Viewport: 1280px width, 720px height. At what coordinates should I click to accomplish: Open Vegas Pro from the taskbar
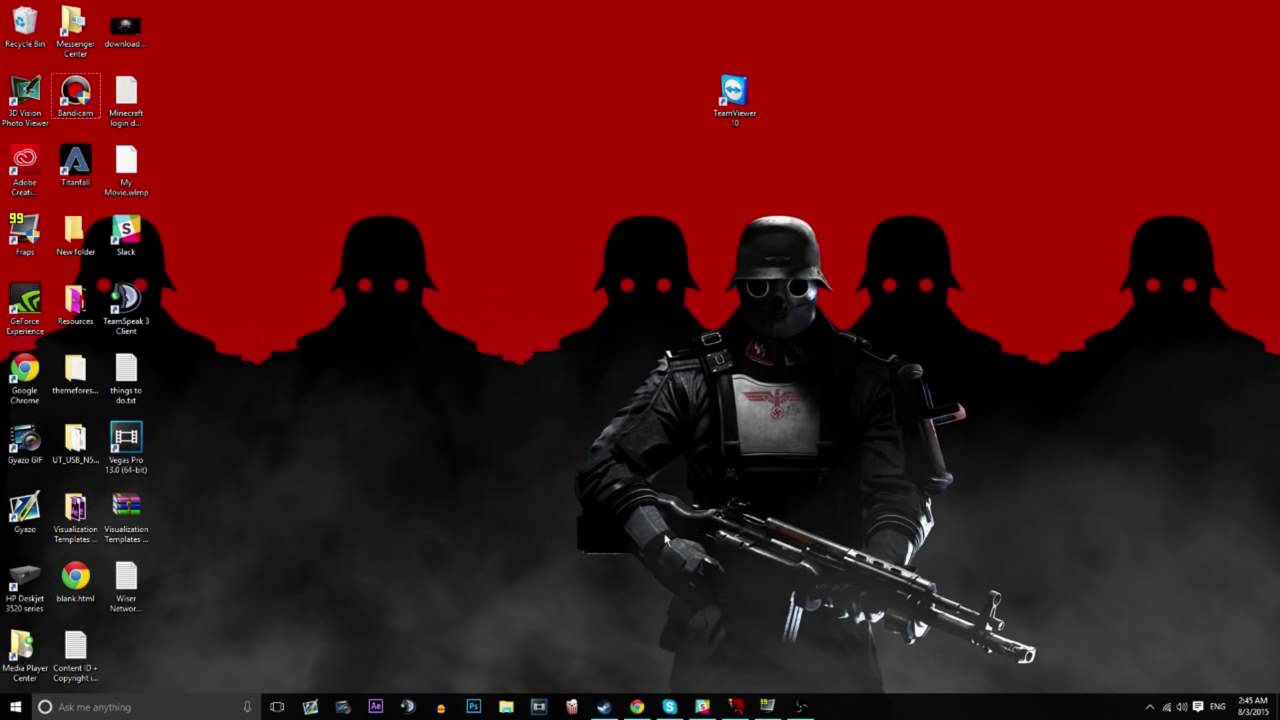click(x=539, y=707)
